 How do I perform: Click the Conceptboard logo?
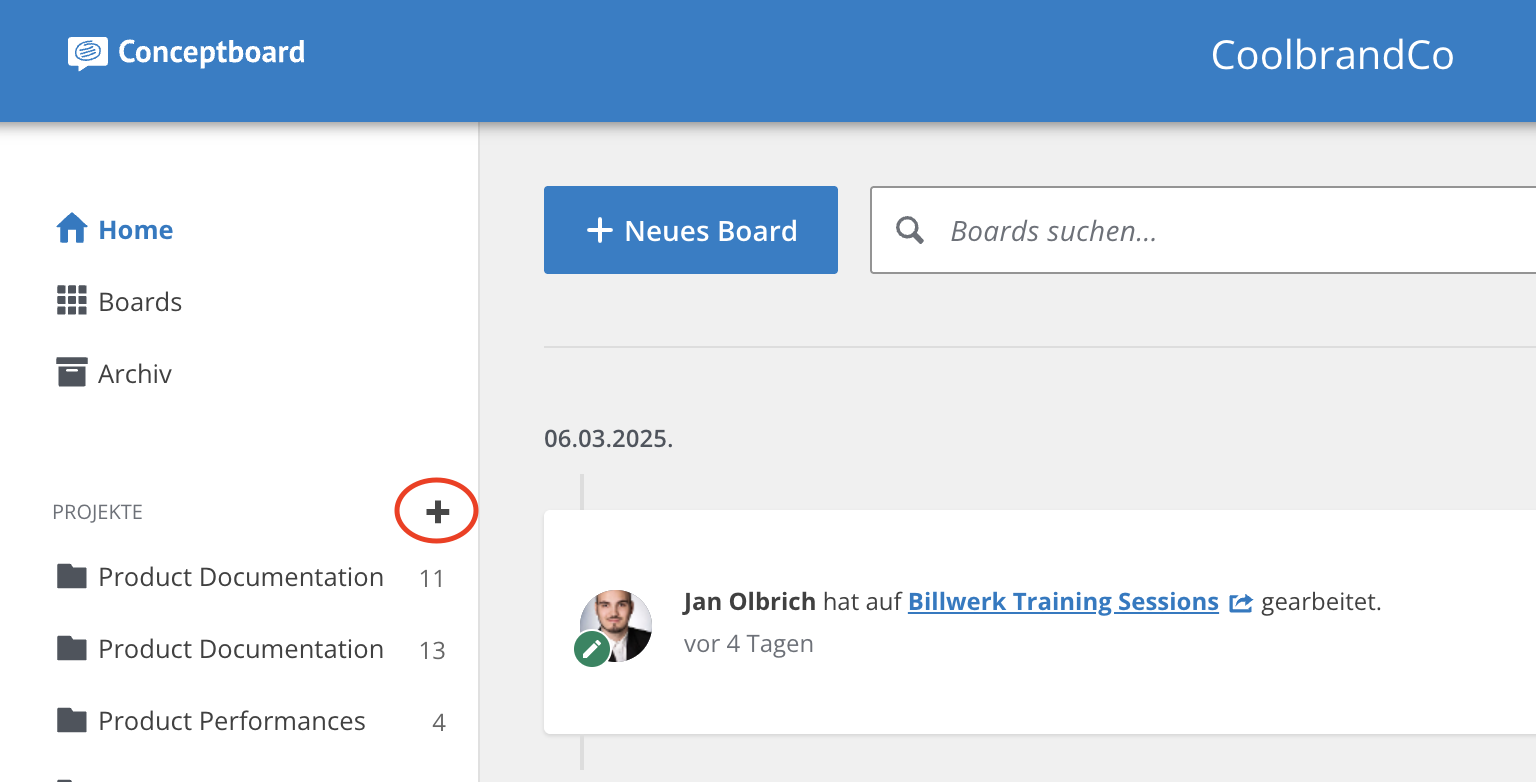(186, 52)
